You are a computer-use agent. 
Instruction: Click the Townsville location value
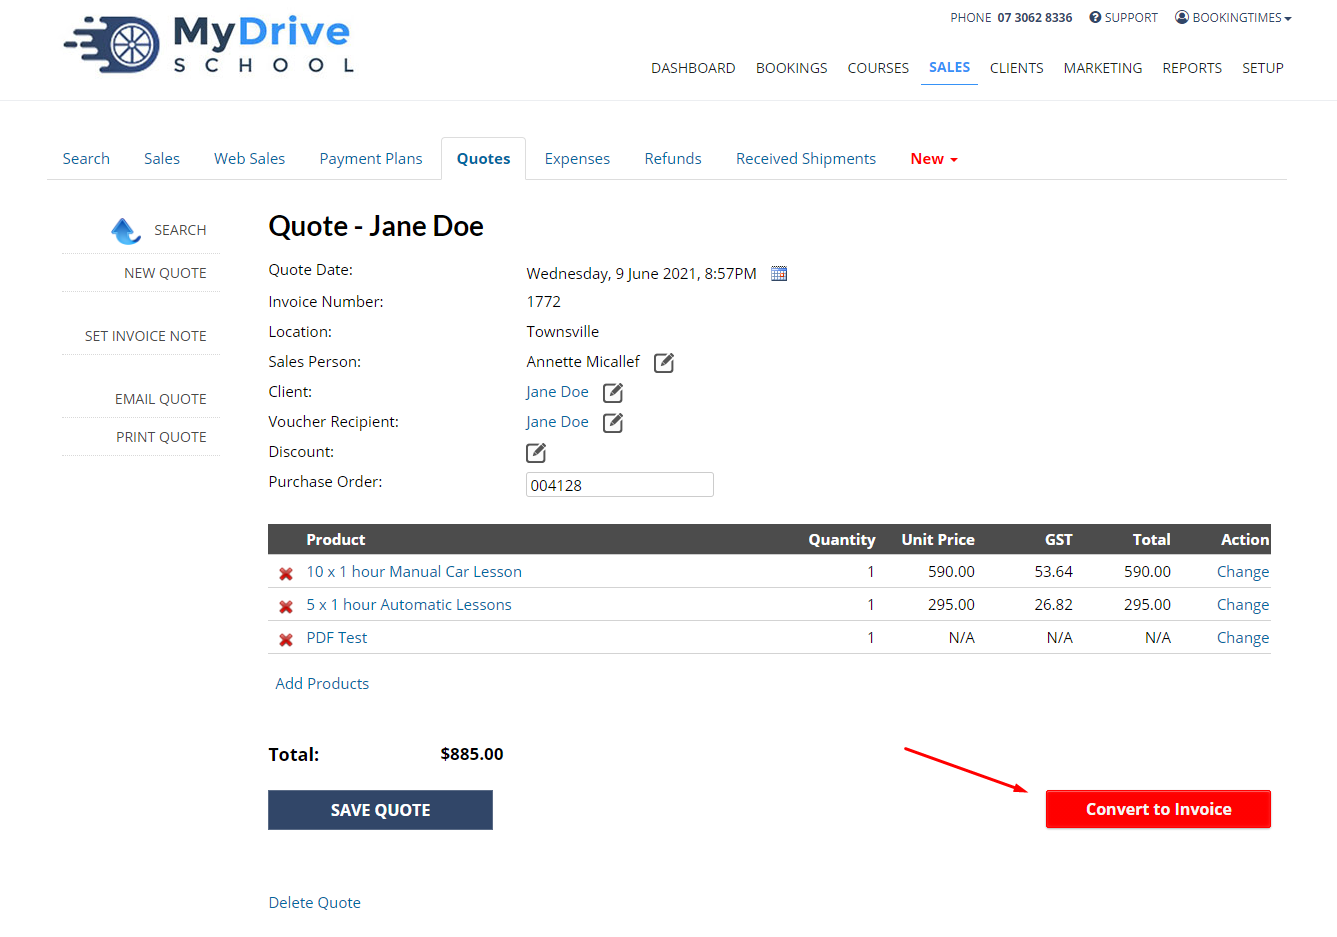point(563,332)
